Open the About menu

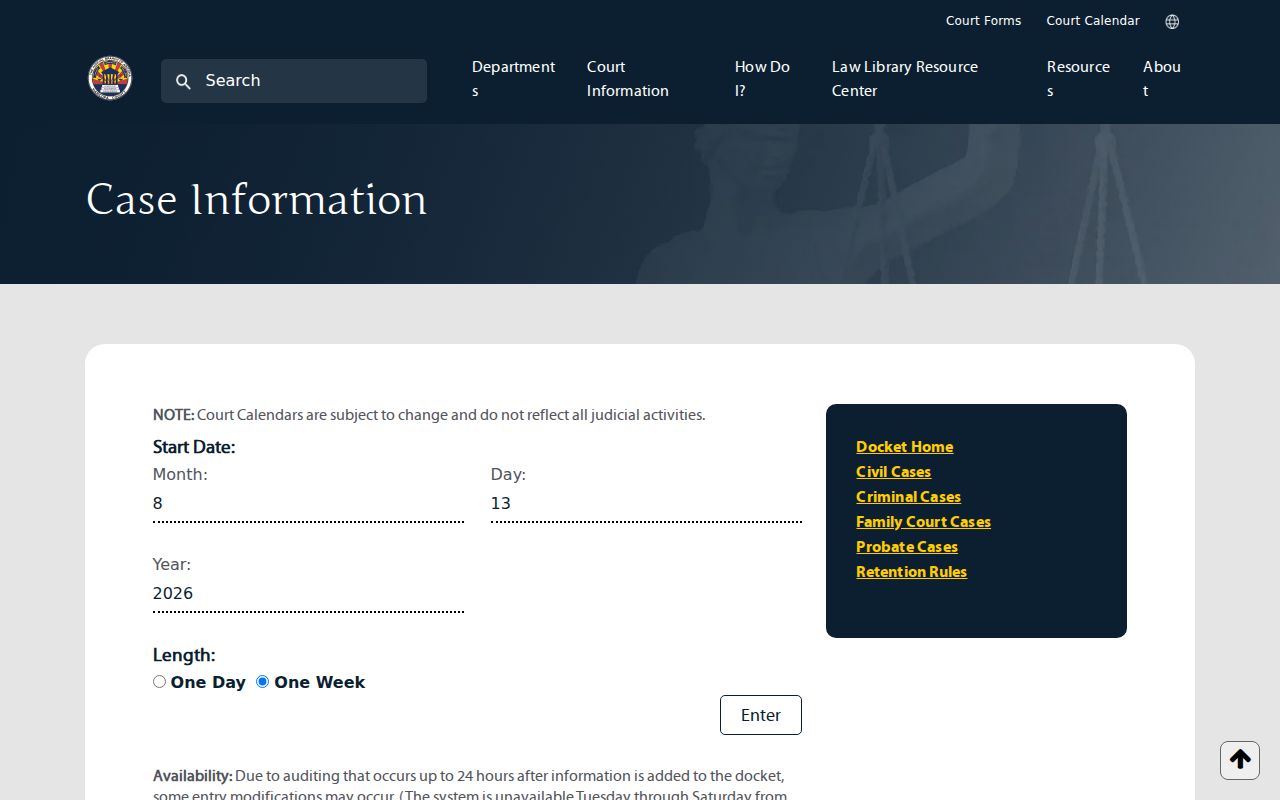1162,79
